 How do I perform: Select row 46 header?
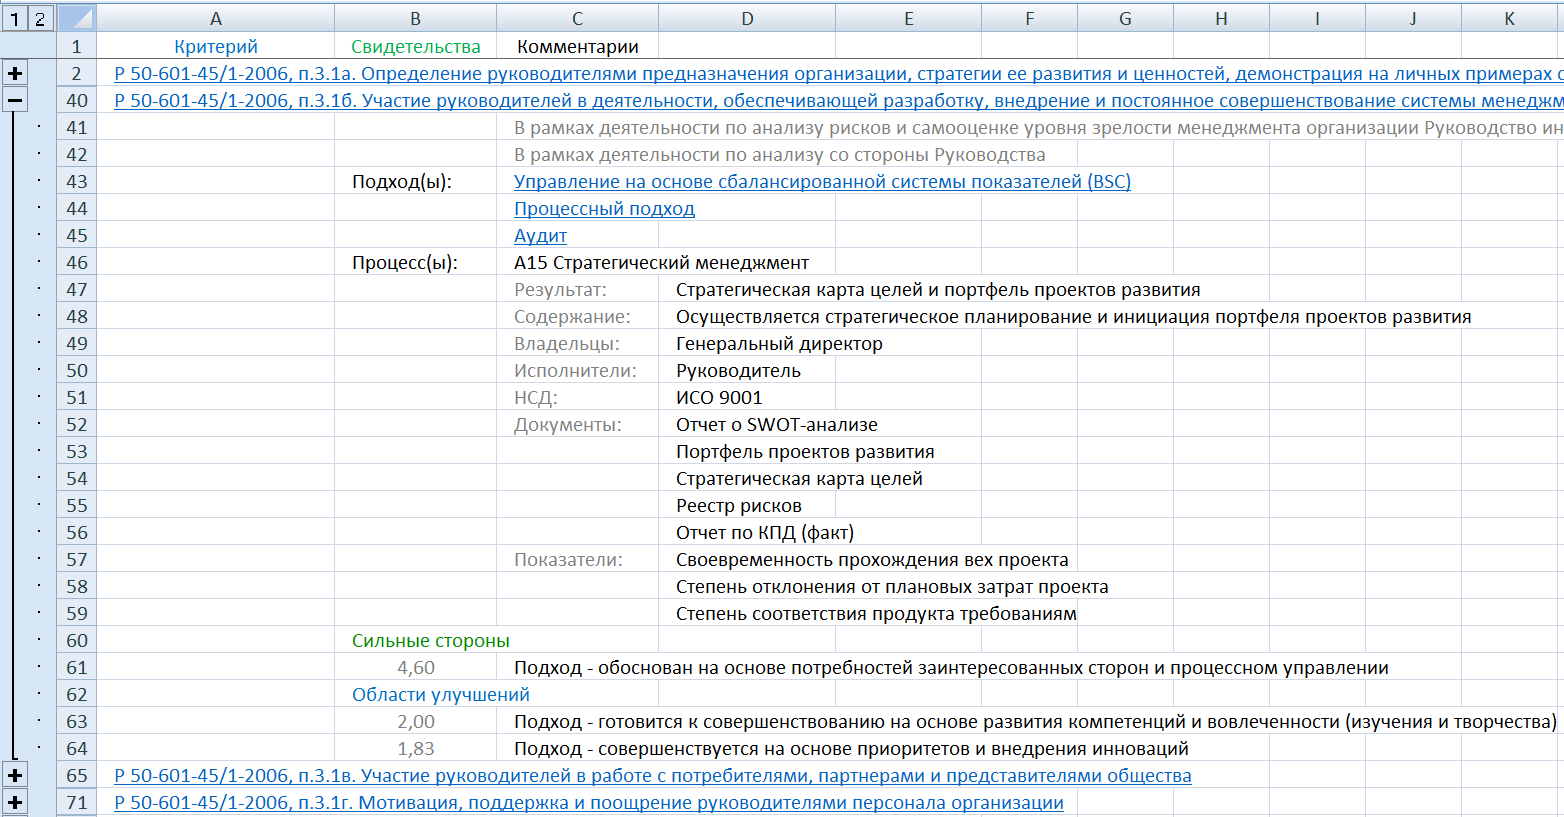point(77,263)
